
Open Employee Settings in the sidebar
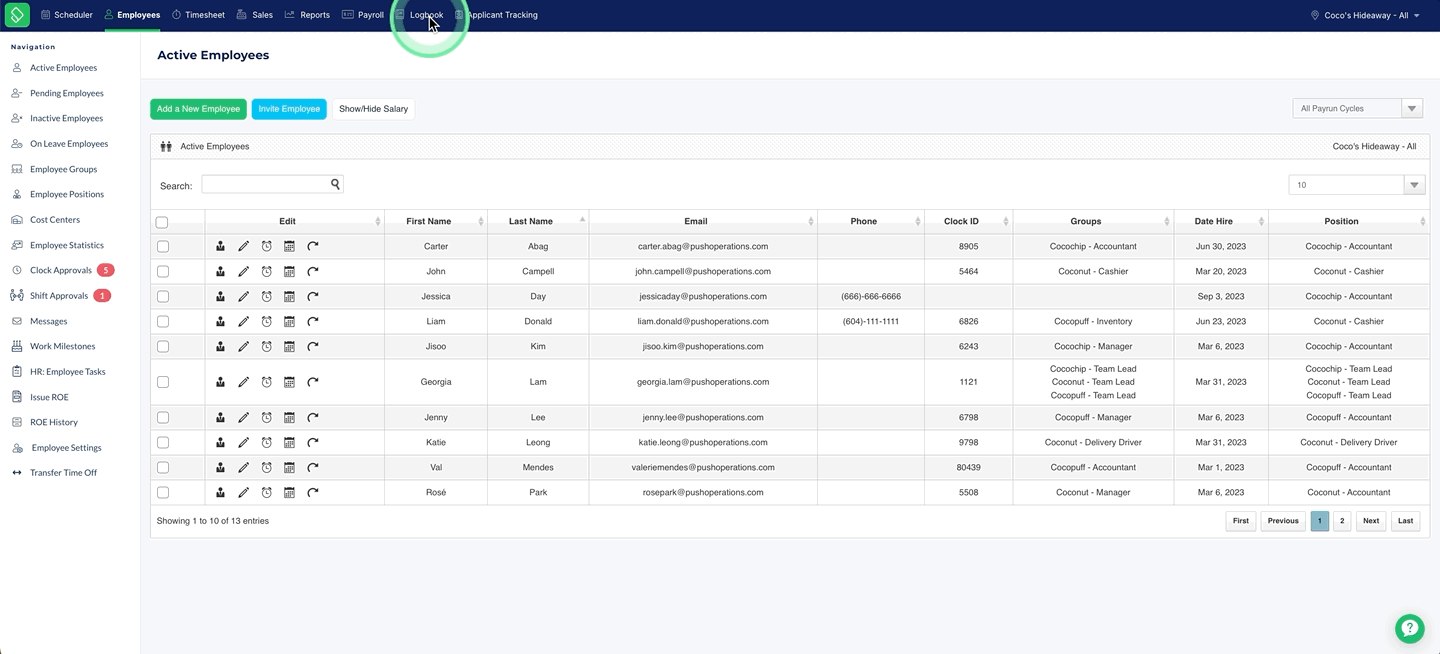pyautogui.click(x=66, y=448)
